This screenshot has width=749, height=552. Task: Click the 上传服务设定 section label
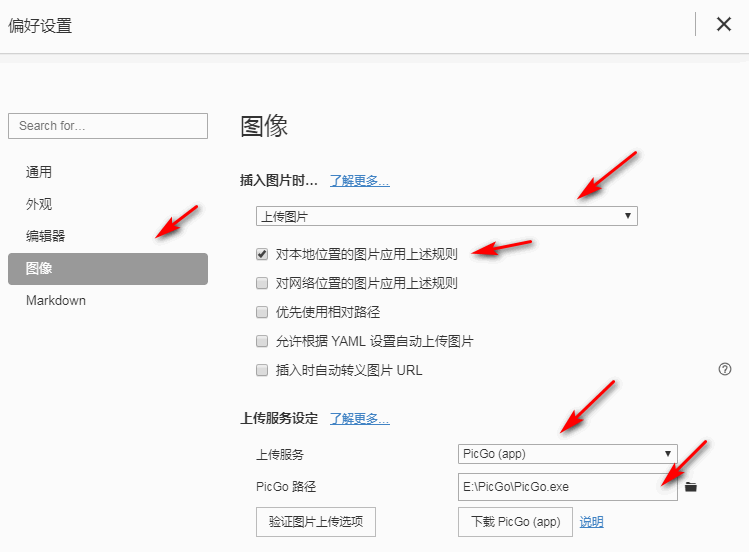click(279, 419)
